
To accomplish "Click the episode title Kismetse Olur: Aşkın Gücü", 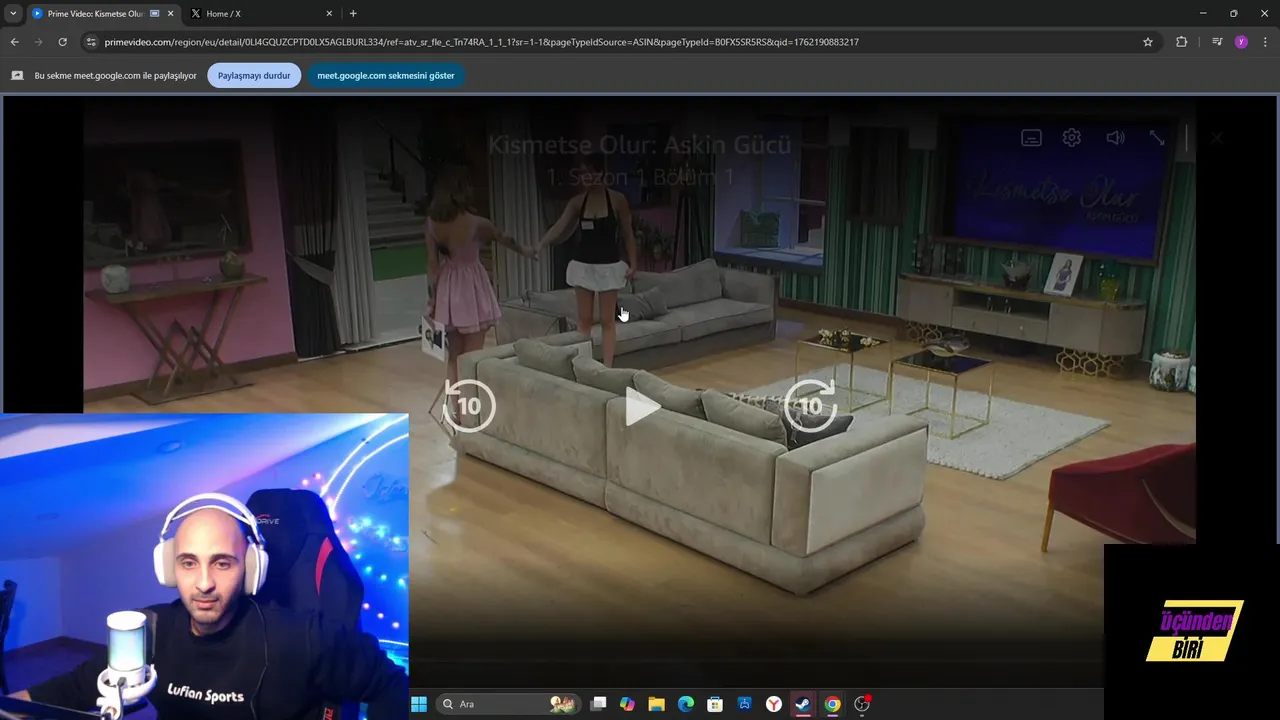I will 639,145.
